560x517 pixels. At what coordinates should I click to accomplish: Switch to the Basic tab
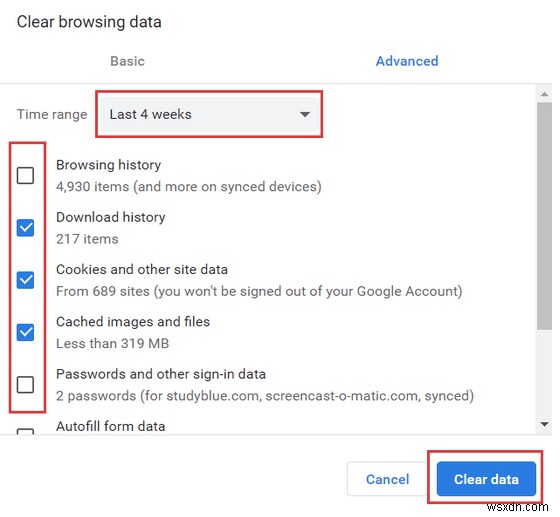128,61
